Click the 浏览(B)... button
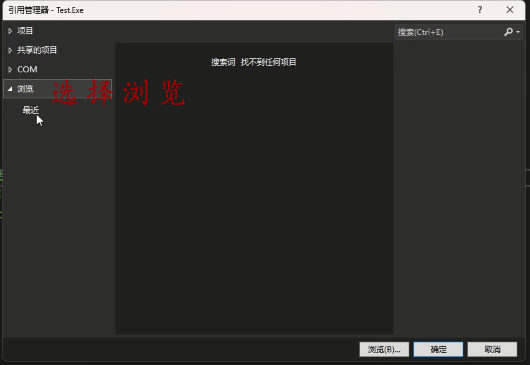 384,349
